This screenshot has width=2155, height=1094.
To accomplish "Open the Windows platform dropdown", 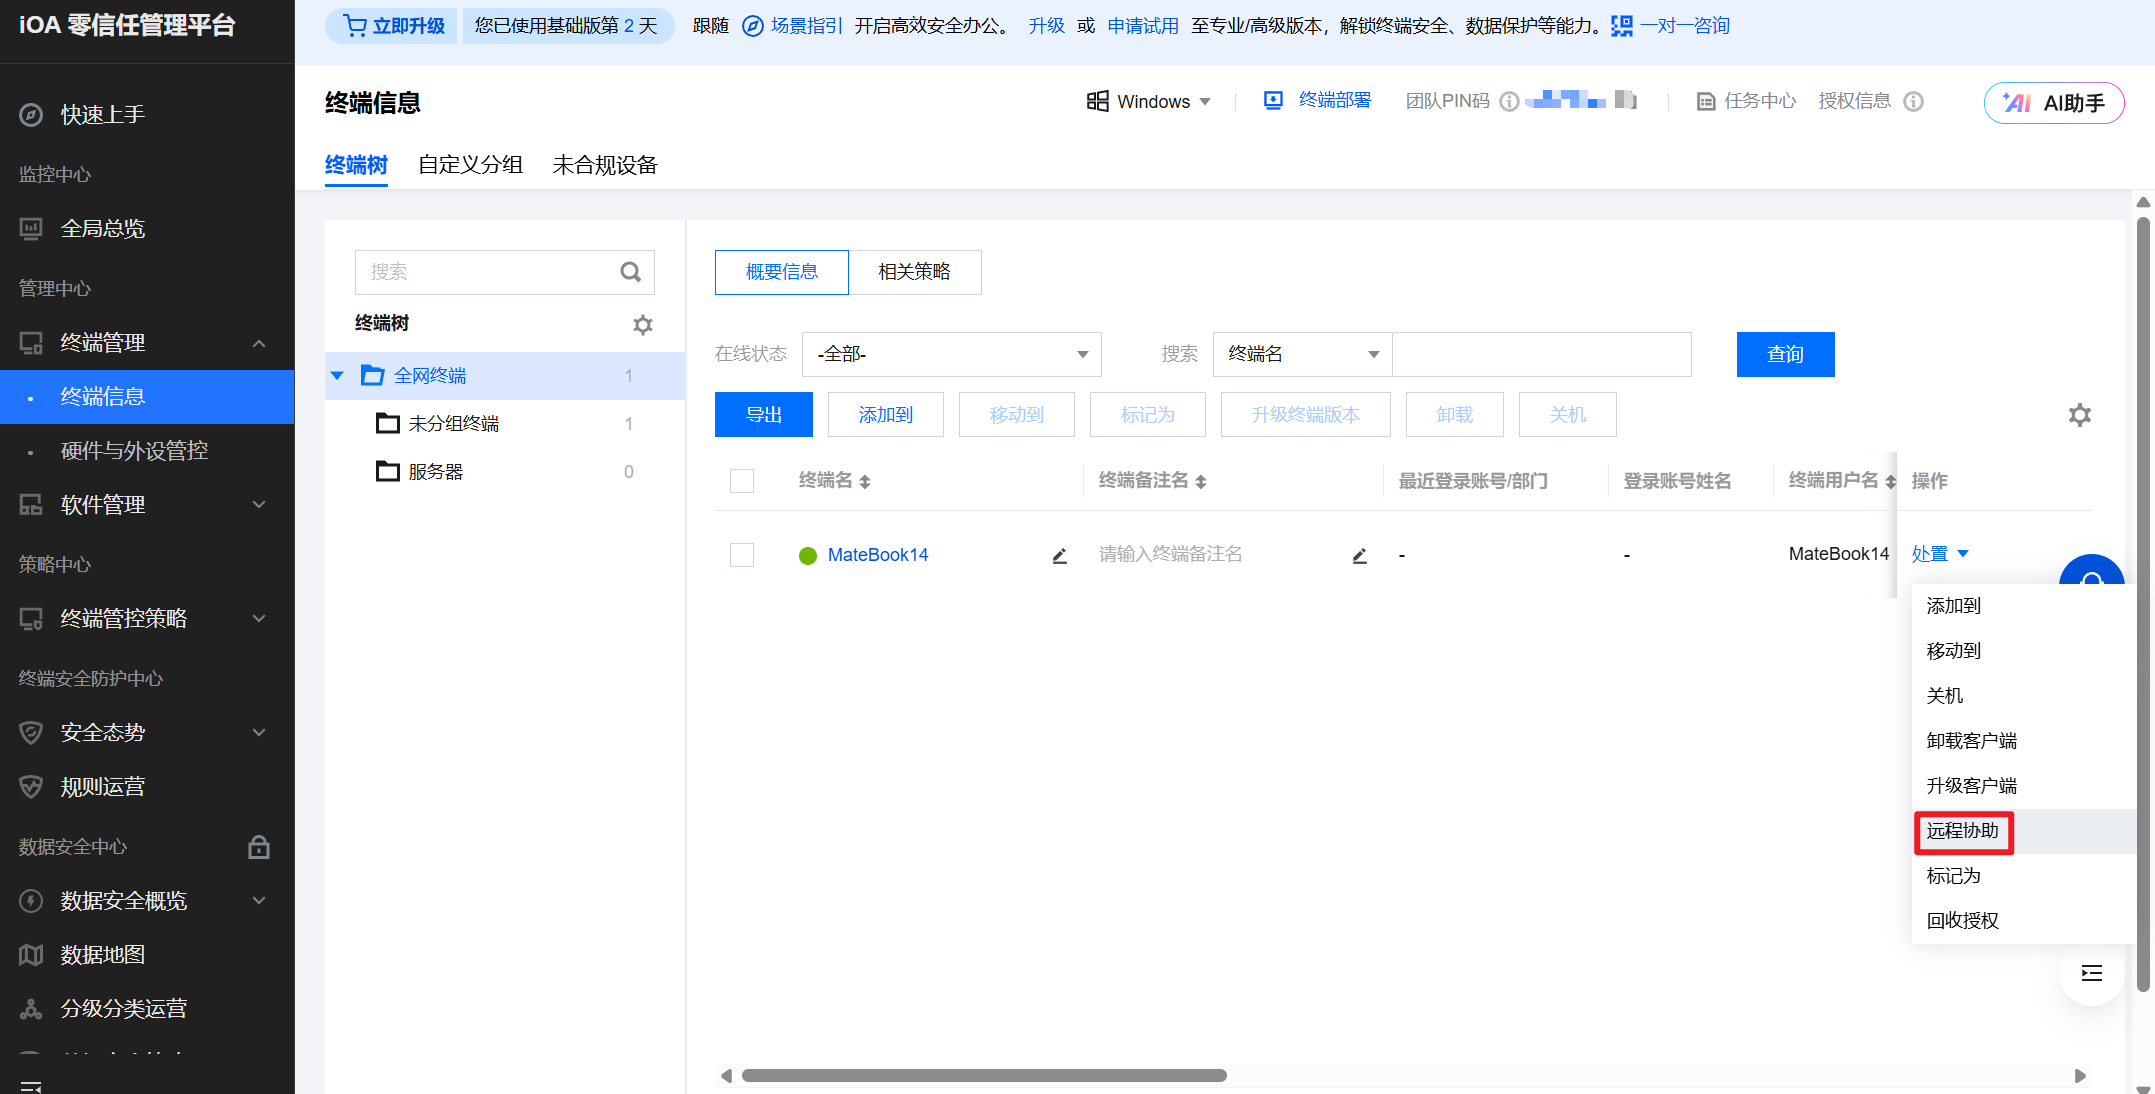I will tap(1148, 101).
